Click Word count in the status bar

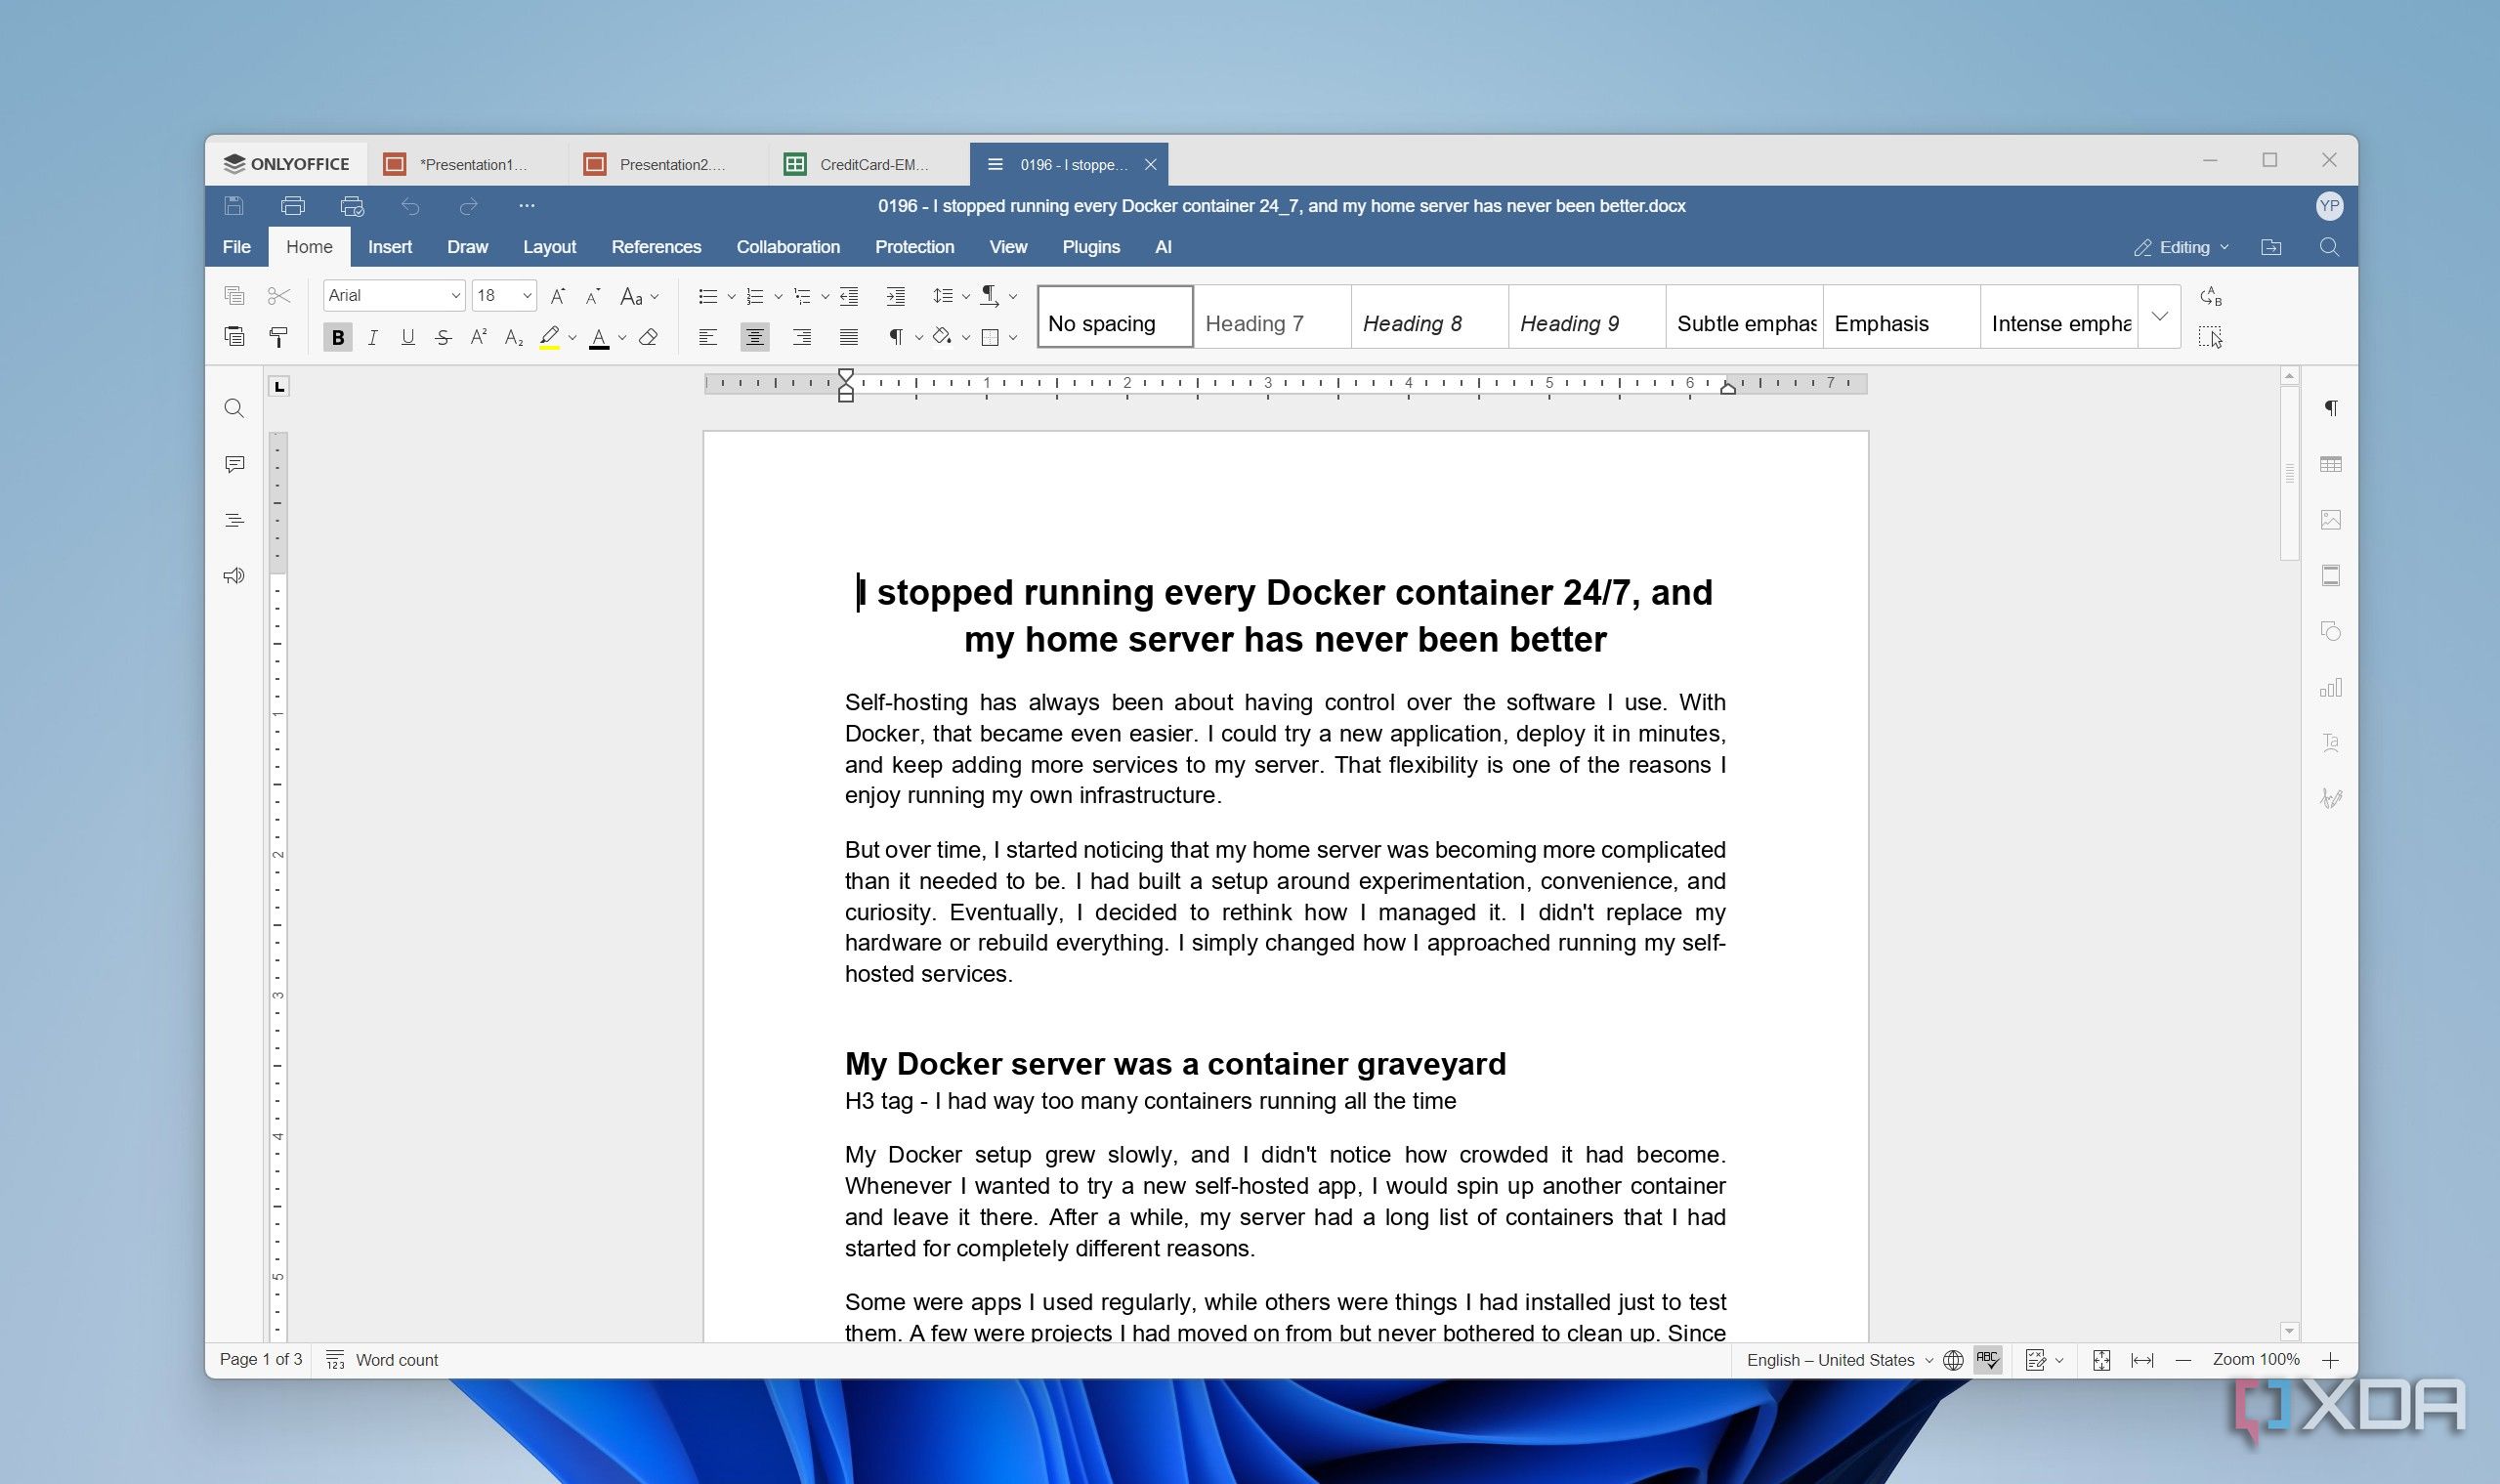[x=383, y=1360]
